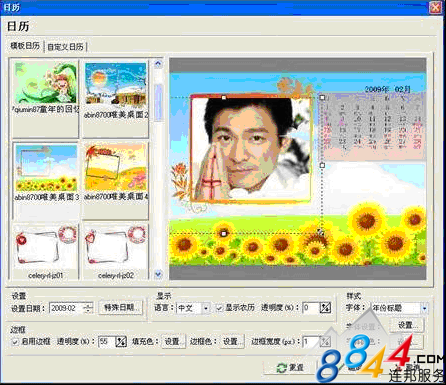
Task: Expand the 字体 dropdown showing 年份标题
Action: pyautogui.click(x=424, y=308)
